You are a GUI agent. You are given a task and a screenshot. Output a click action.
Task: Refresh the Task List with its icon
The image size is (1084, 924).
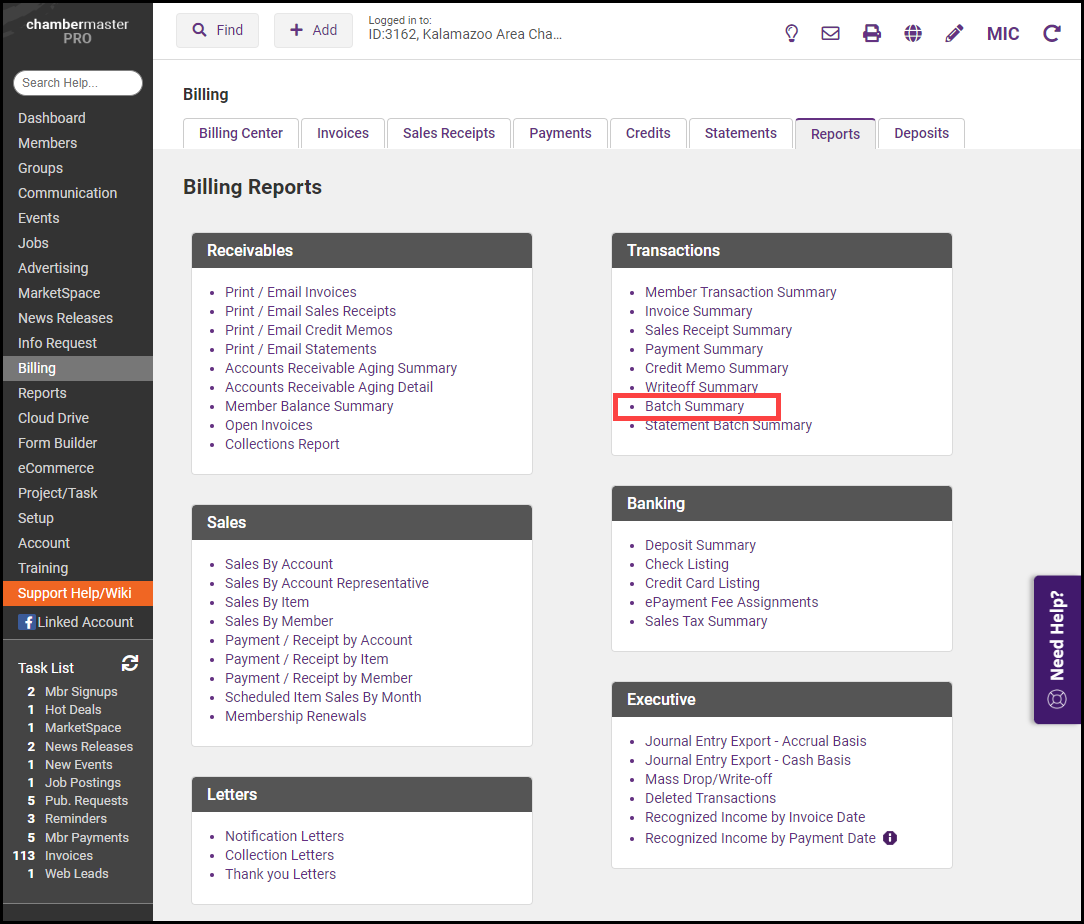point(130,663)
